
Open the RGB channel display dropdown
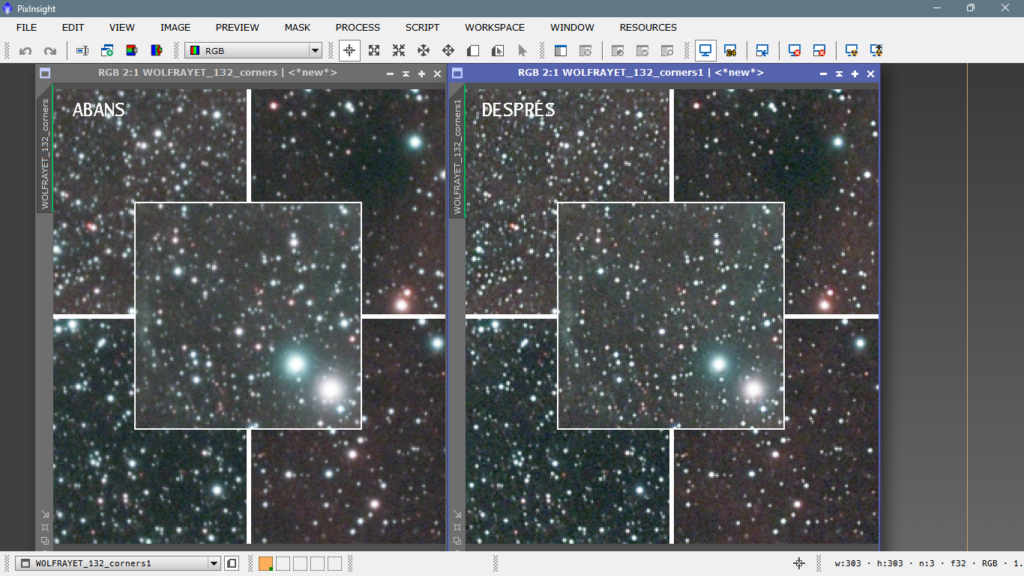(315, 50)
